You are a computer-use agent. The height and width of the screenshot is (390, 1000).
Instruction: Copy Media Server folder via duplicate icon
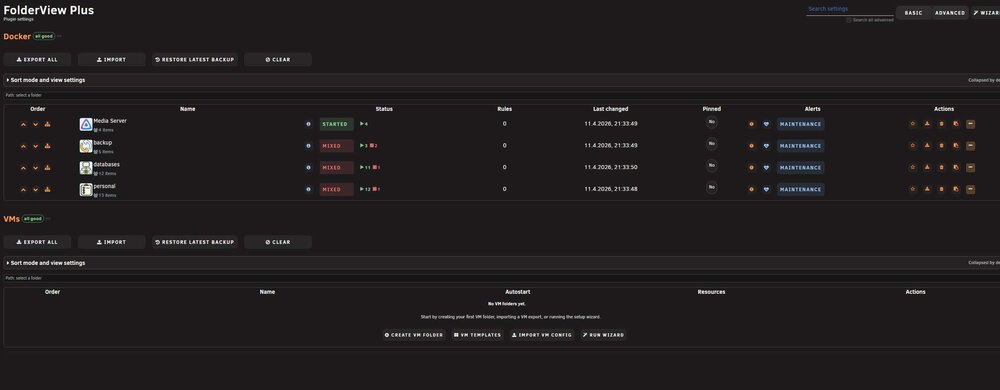pyautogui.click(x=956, y=124)
